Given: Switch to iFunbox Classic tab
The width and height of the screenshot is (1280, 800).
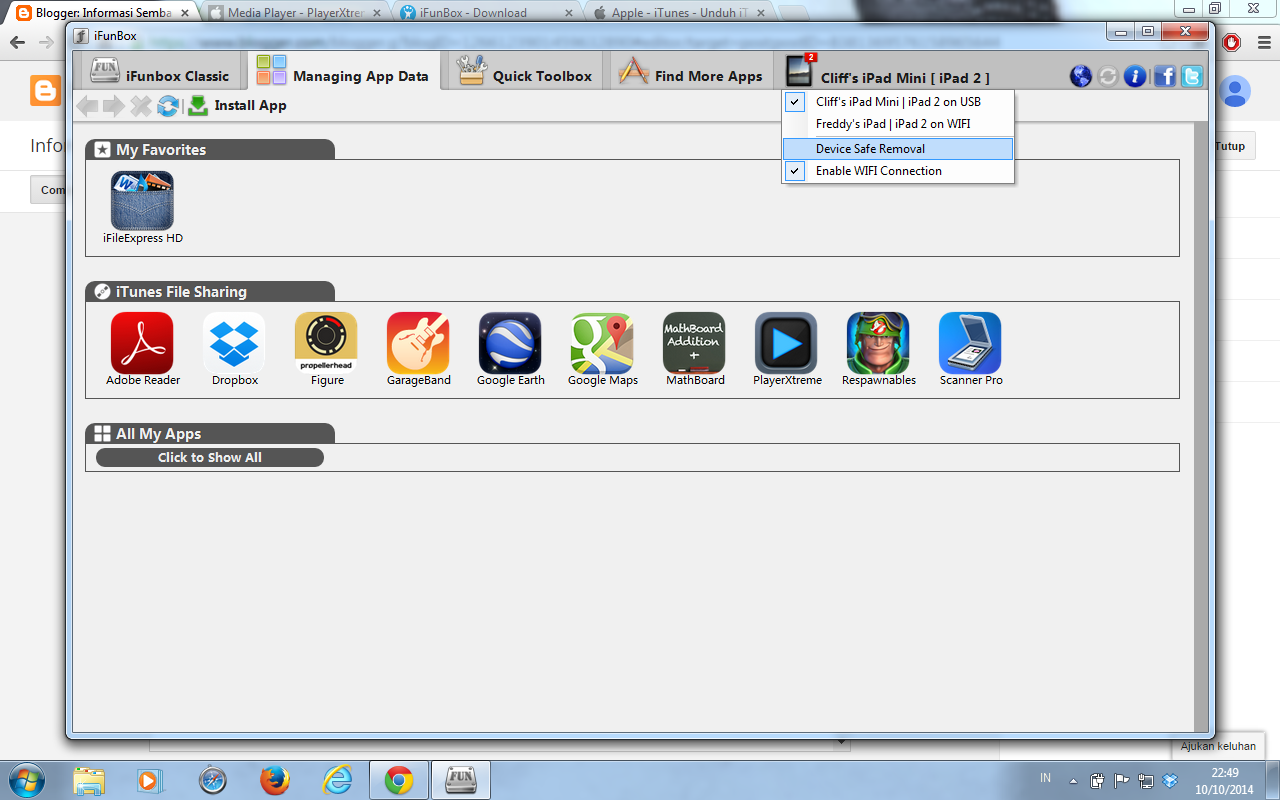Looking at the screenshot, I should [x=160, y=72].
